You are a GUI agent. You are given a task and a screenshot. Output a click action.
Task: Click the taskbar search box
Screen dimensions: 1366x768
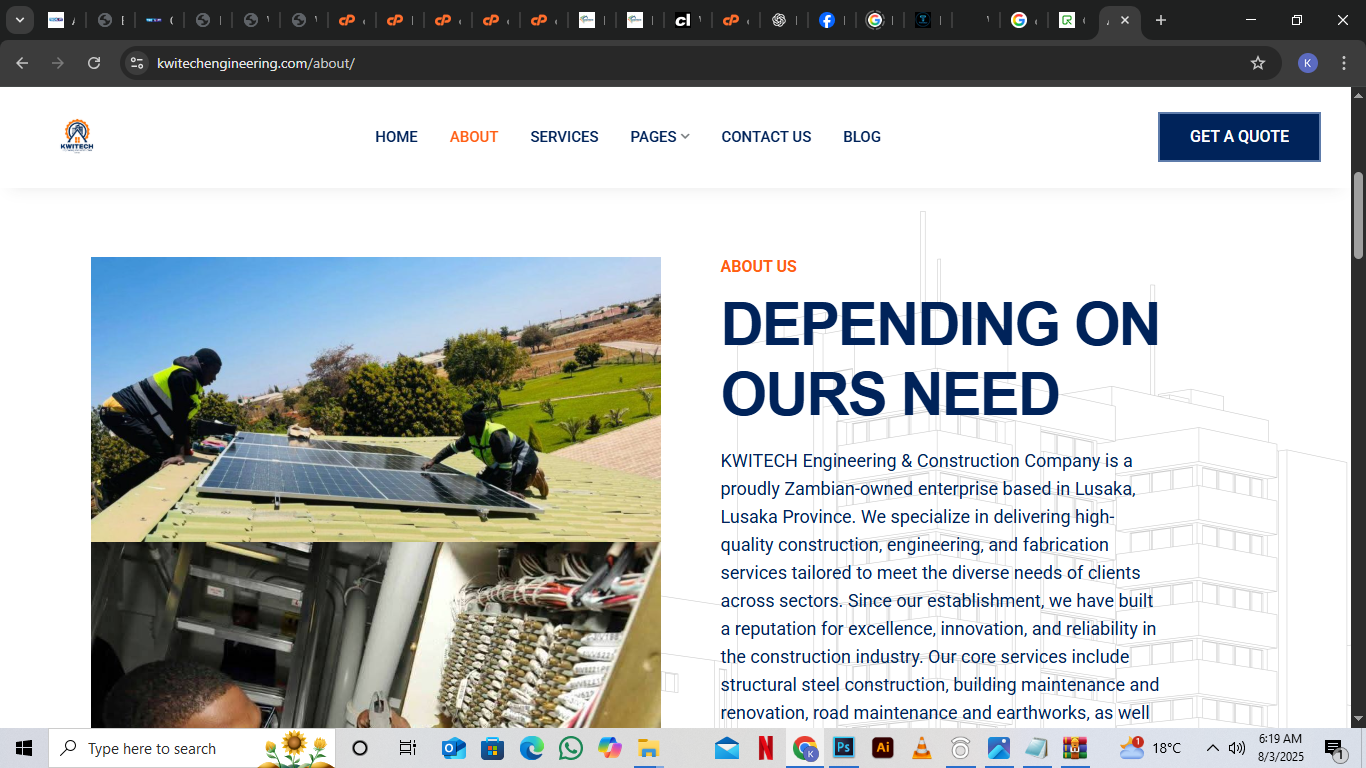point(192,748)
